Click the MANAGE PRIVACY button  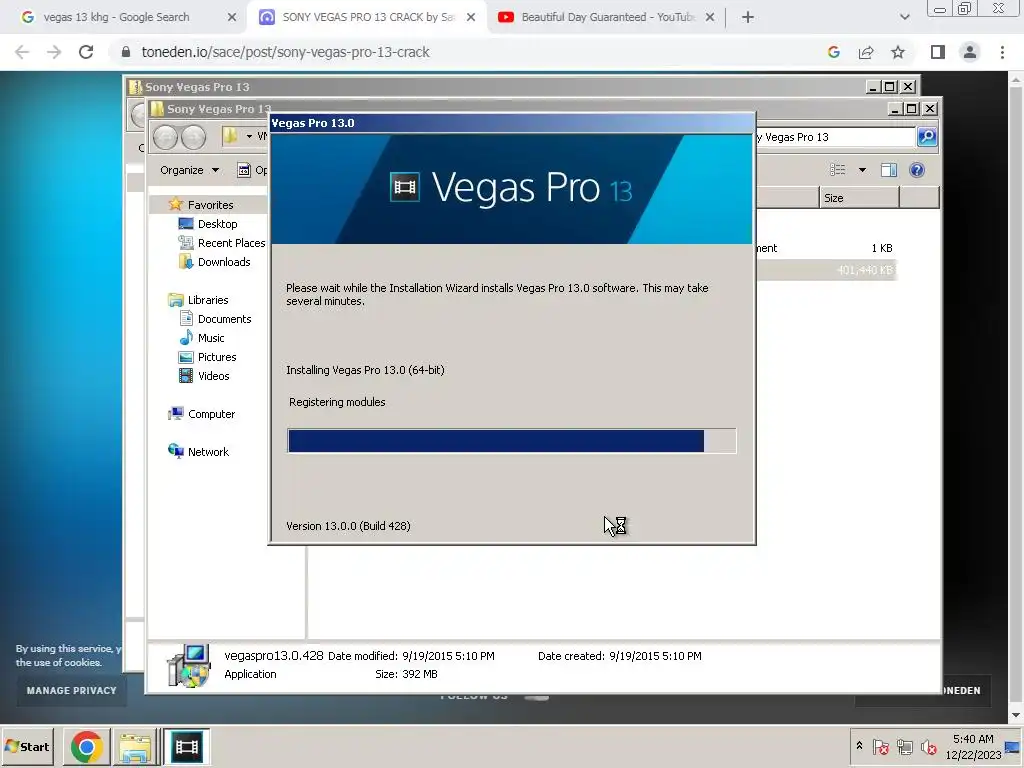[x=71, y=690]
